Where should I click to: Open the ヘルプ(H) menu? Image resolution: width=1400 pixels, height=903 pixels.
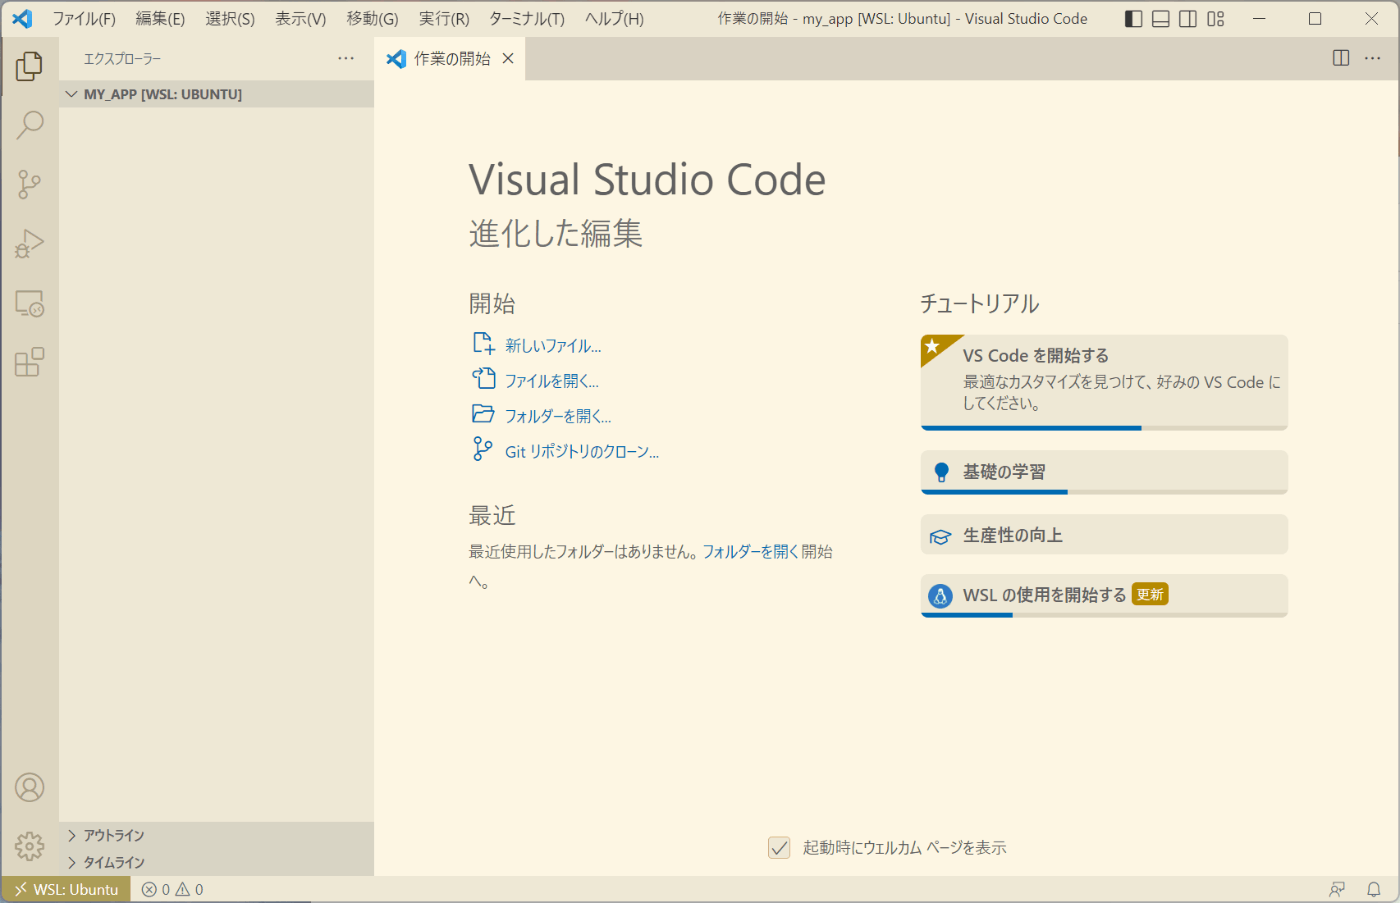tap(614, 19)
